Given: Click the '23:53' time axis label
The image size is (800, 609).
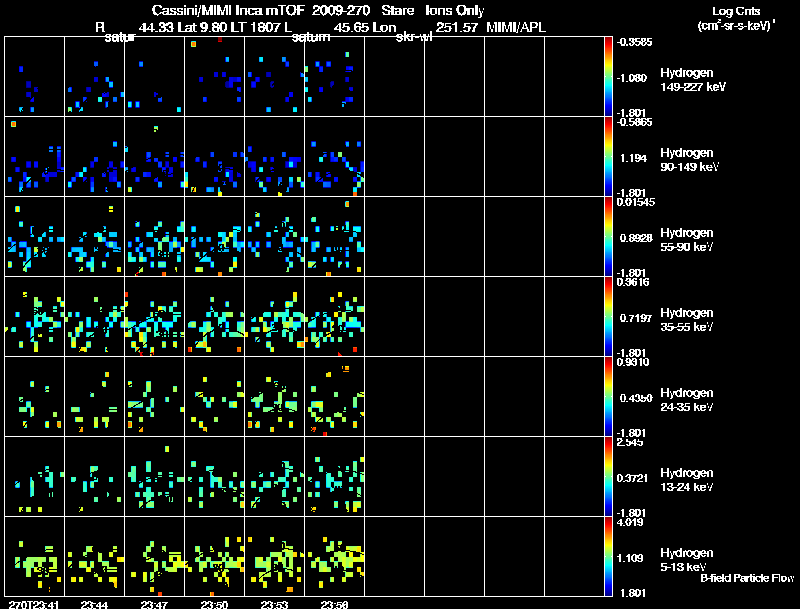Looking at the screenshot, I should [x=274, y=605].
